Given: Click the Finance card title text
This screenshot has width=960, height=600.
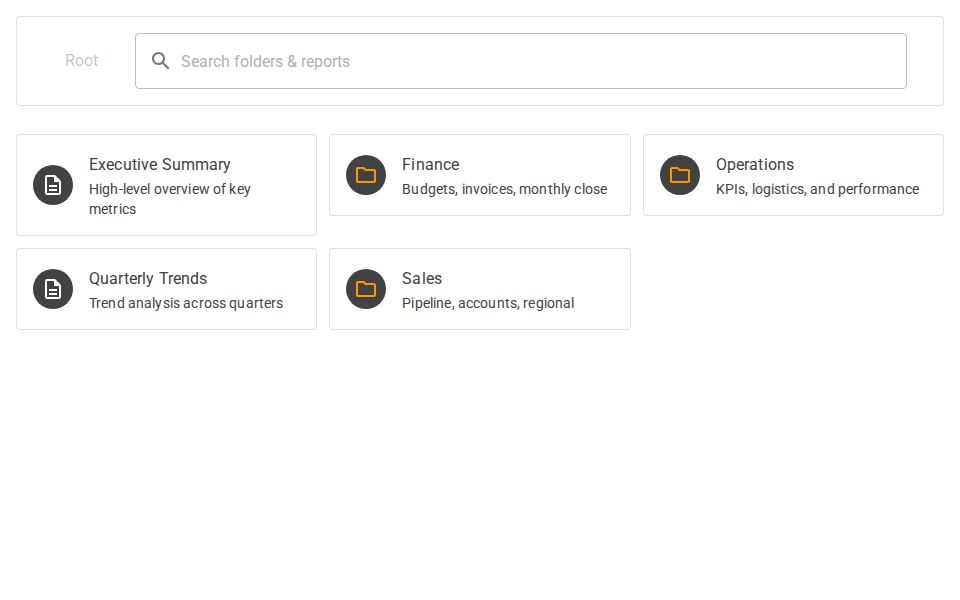Looking at the screenshot, I should pyautogui.click(x=430, y=165).
